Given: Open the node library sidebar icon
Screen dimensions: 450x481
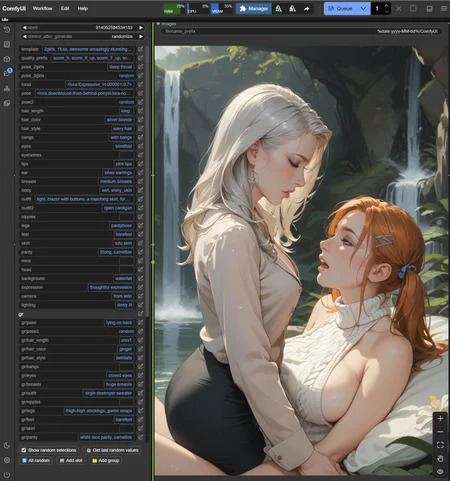Looking at the screenshot, I should pos(7,44).
